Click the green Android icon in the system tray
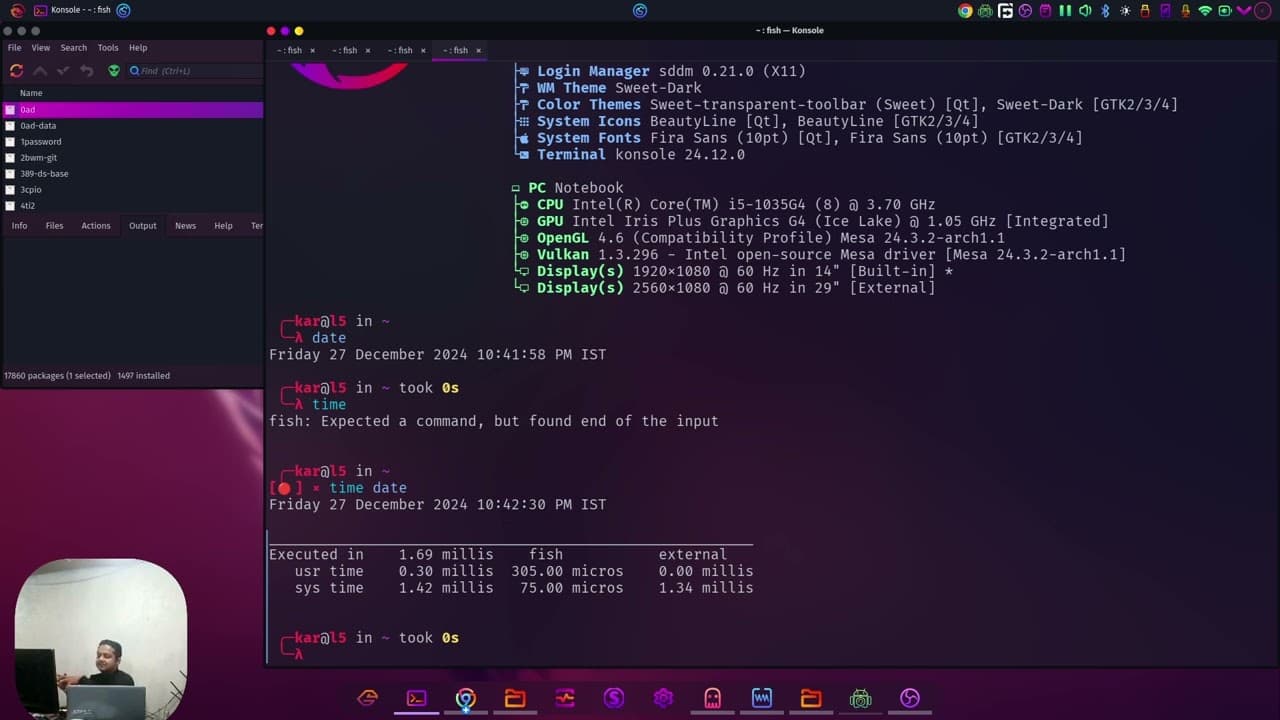Screen dimensions: 1280x720 click(985, 11)
